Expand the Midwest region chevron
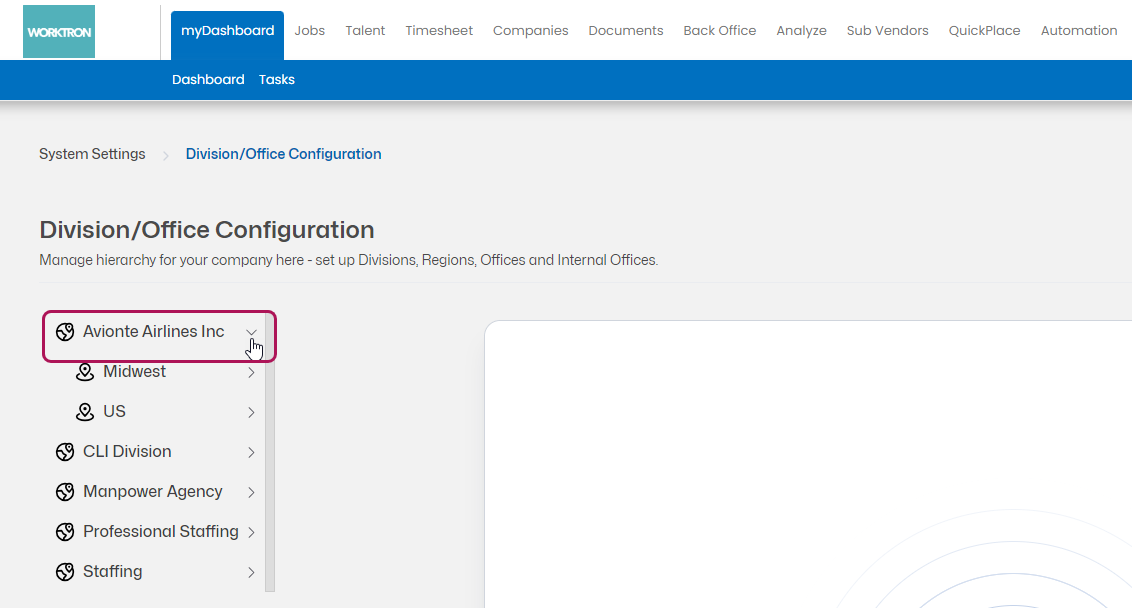1132x608 pixels. [x=251, y=373]
